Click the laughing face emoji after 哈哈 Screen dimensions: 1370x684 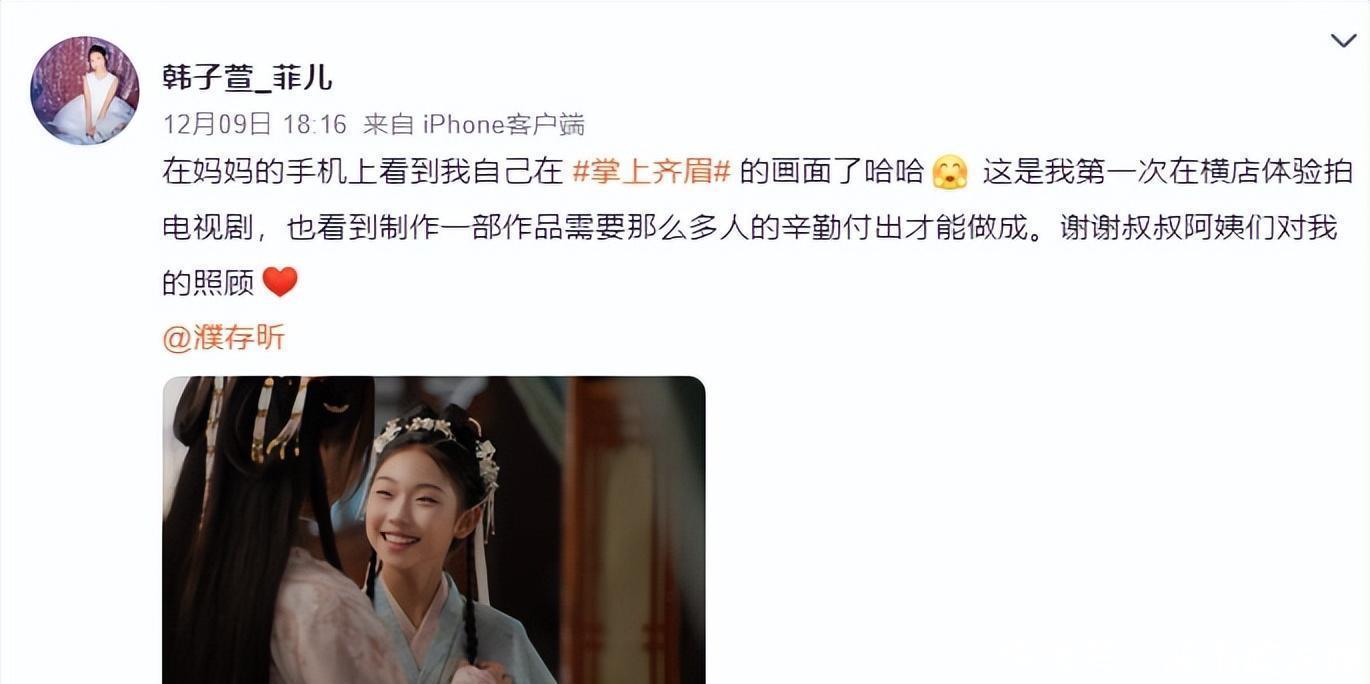click(949, 172)
